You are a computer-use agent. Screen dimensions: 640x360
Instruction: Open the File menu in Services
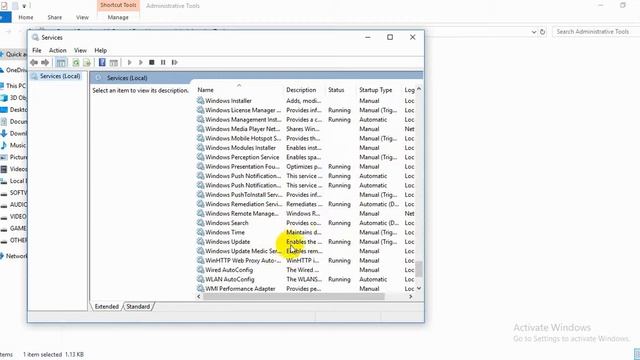tap(37, 50)
